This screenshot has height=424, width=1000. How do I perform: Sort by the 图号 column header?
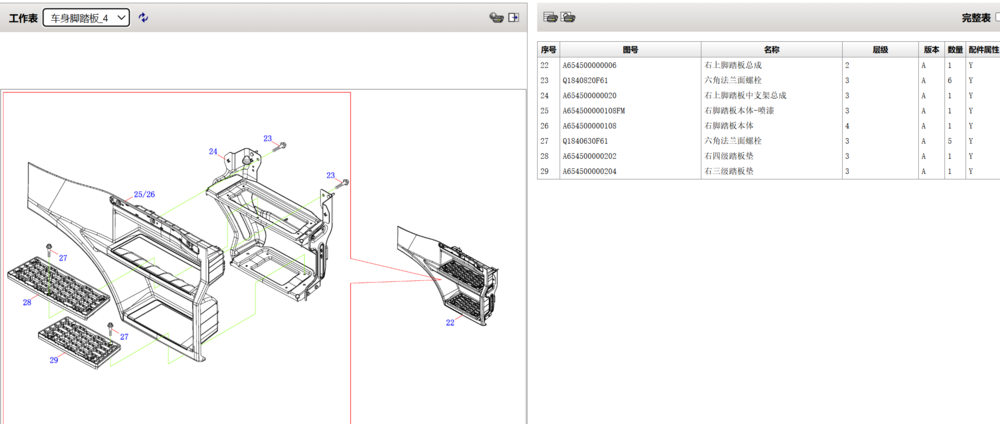631,50
